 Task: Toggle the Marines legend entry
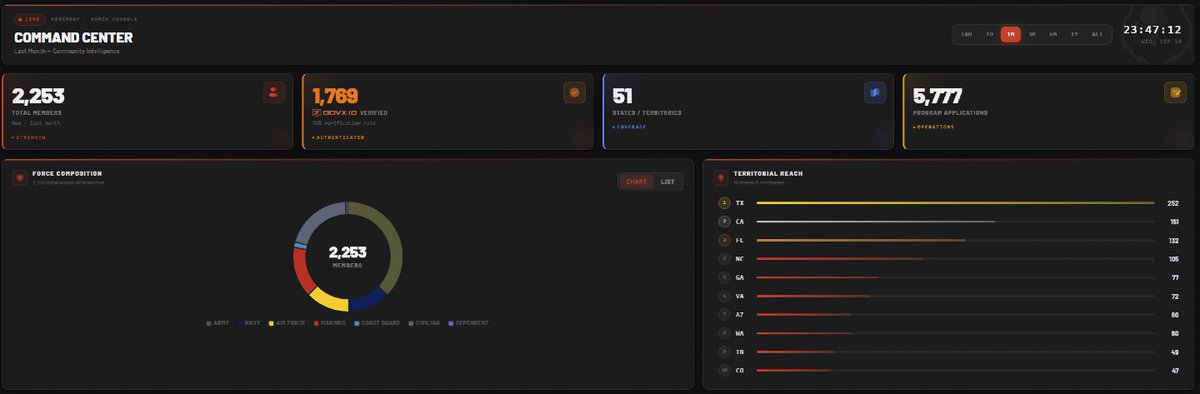330,323
